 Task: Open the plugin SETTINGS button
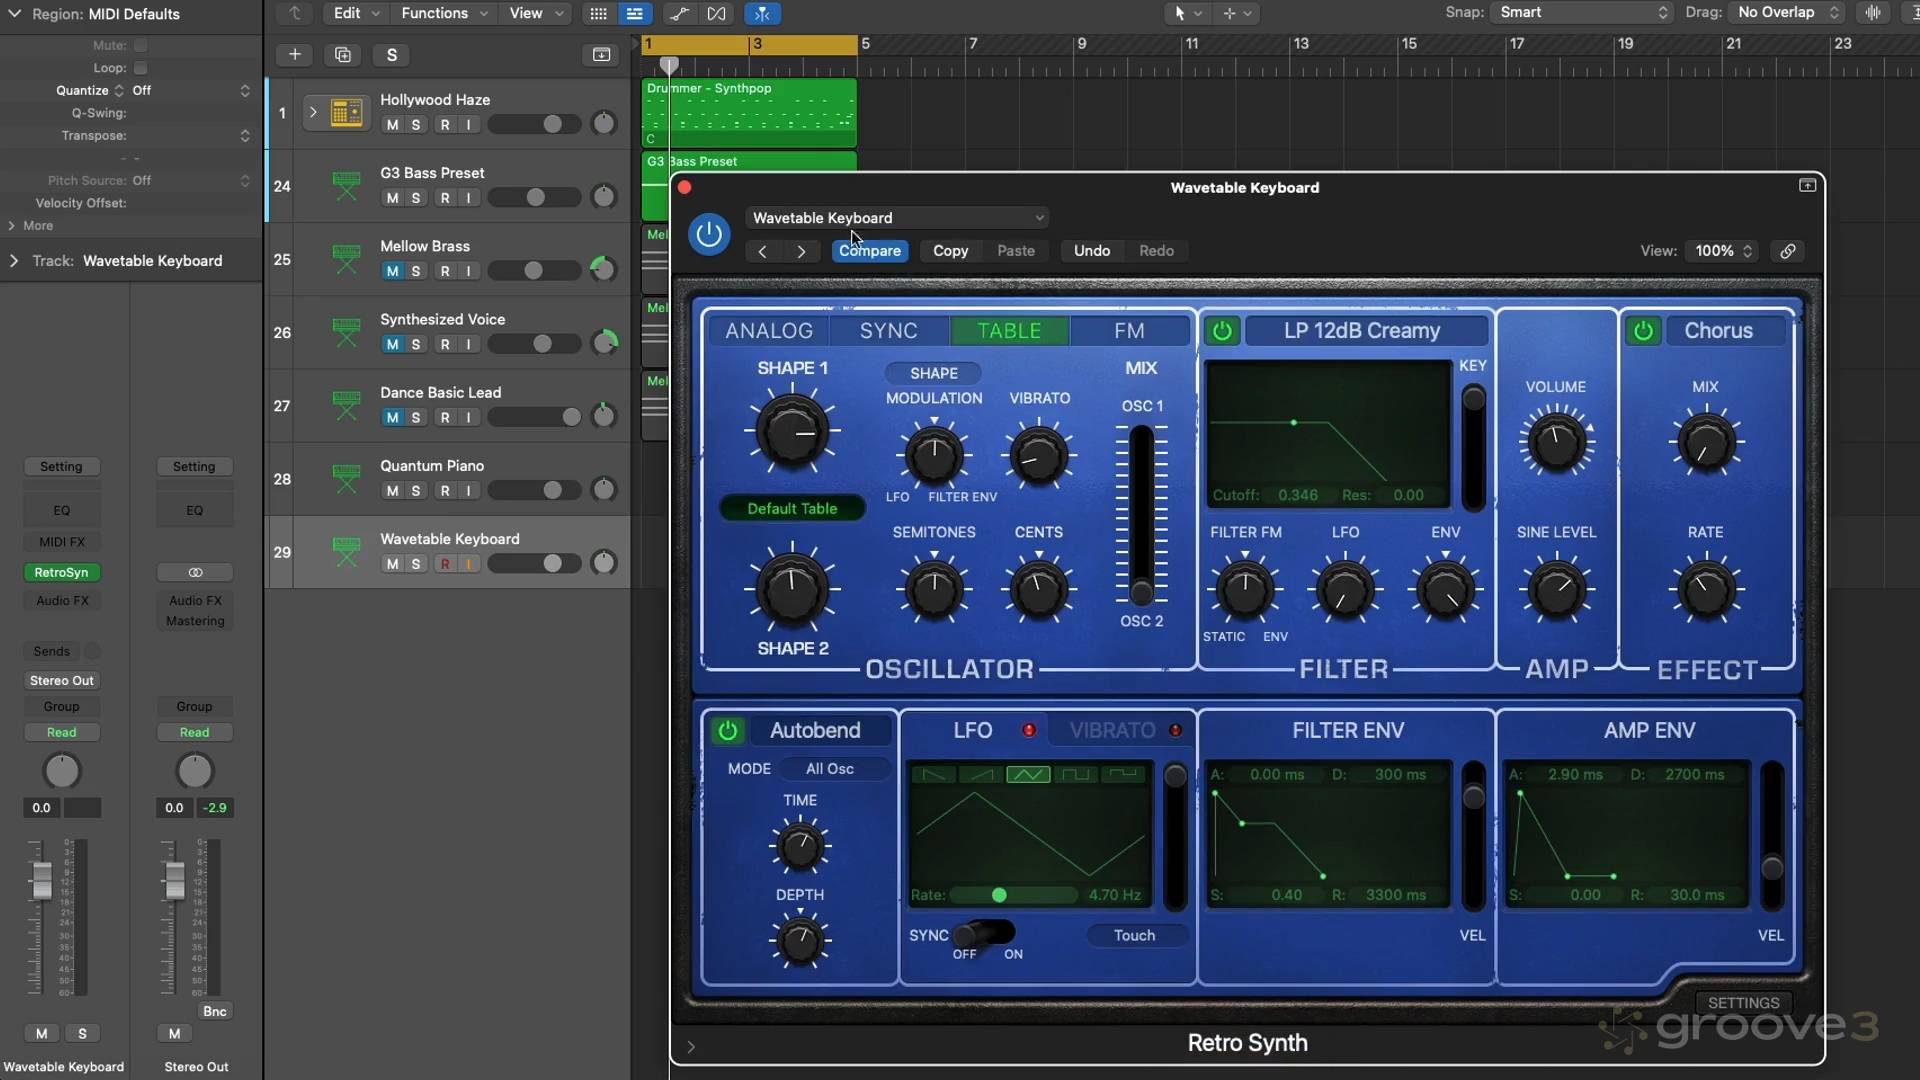click(1743, 1003)
